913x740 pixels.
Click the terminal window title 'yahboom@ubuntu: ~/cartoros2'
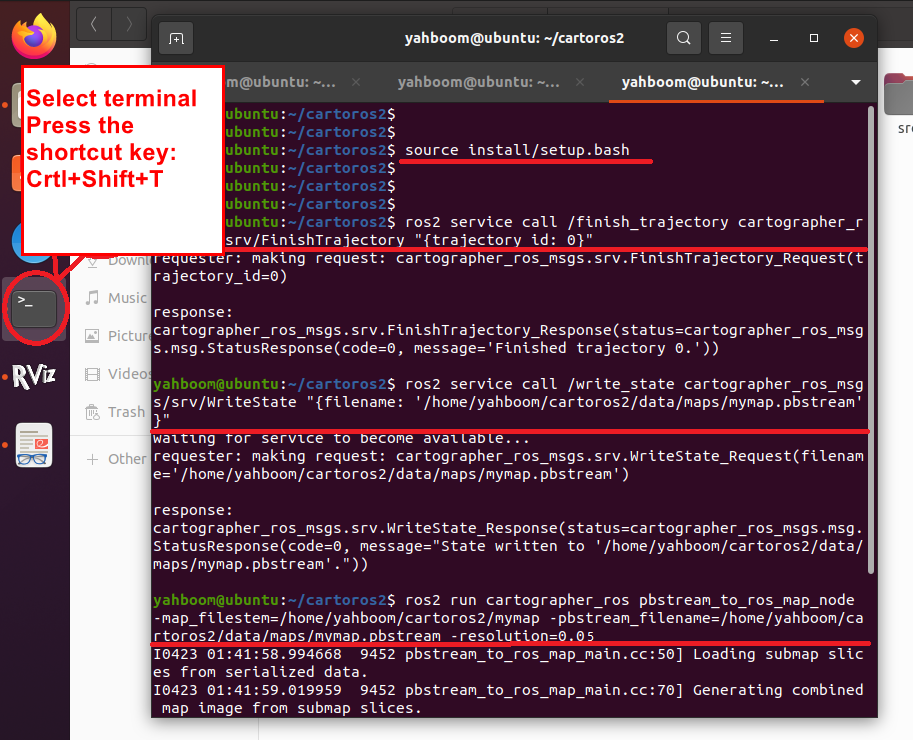(x=514, y=38)
